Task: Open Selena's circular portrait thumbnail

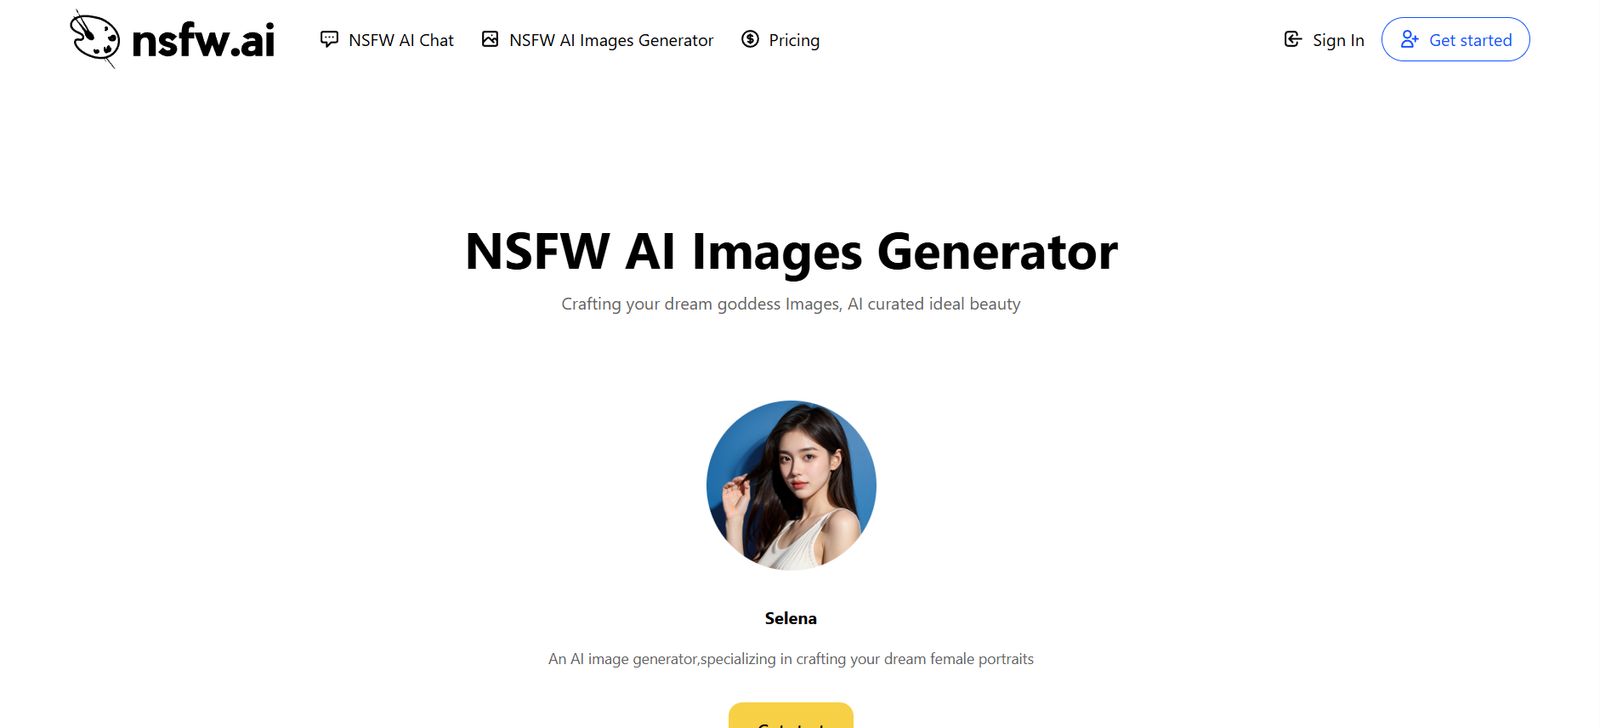Action: pyautogui.click(x=791, y=485)
